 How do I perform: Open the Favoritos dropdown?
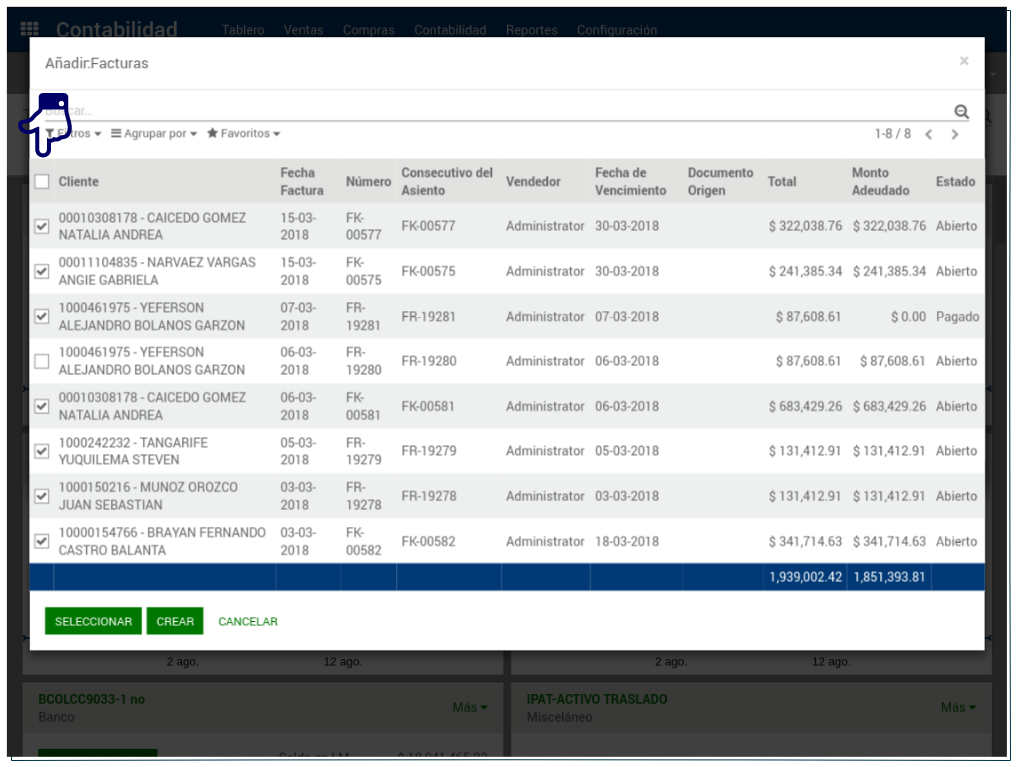tap(243, 134)
